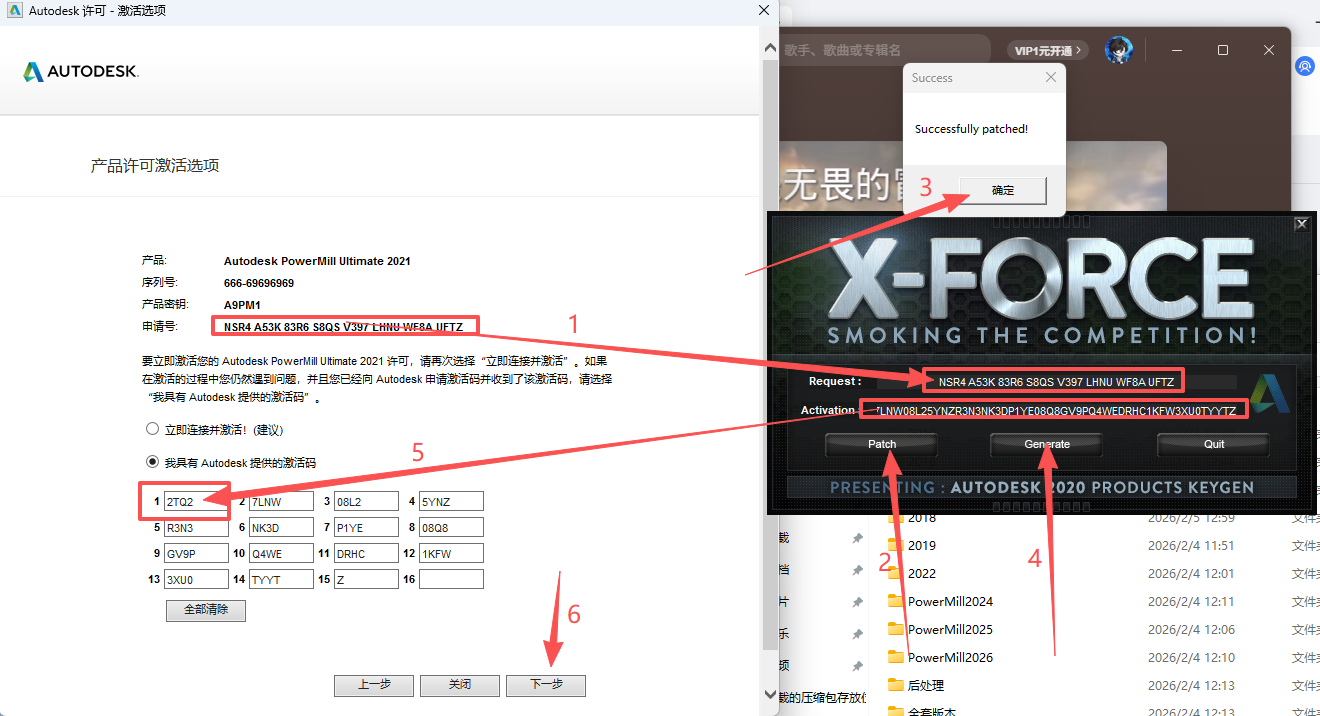Toggle the pin icon next to 下载
Image resolution: width=1320 pixels, height=716 pixels.
(858, 539)
